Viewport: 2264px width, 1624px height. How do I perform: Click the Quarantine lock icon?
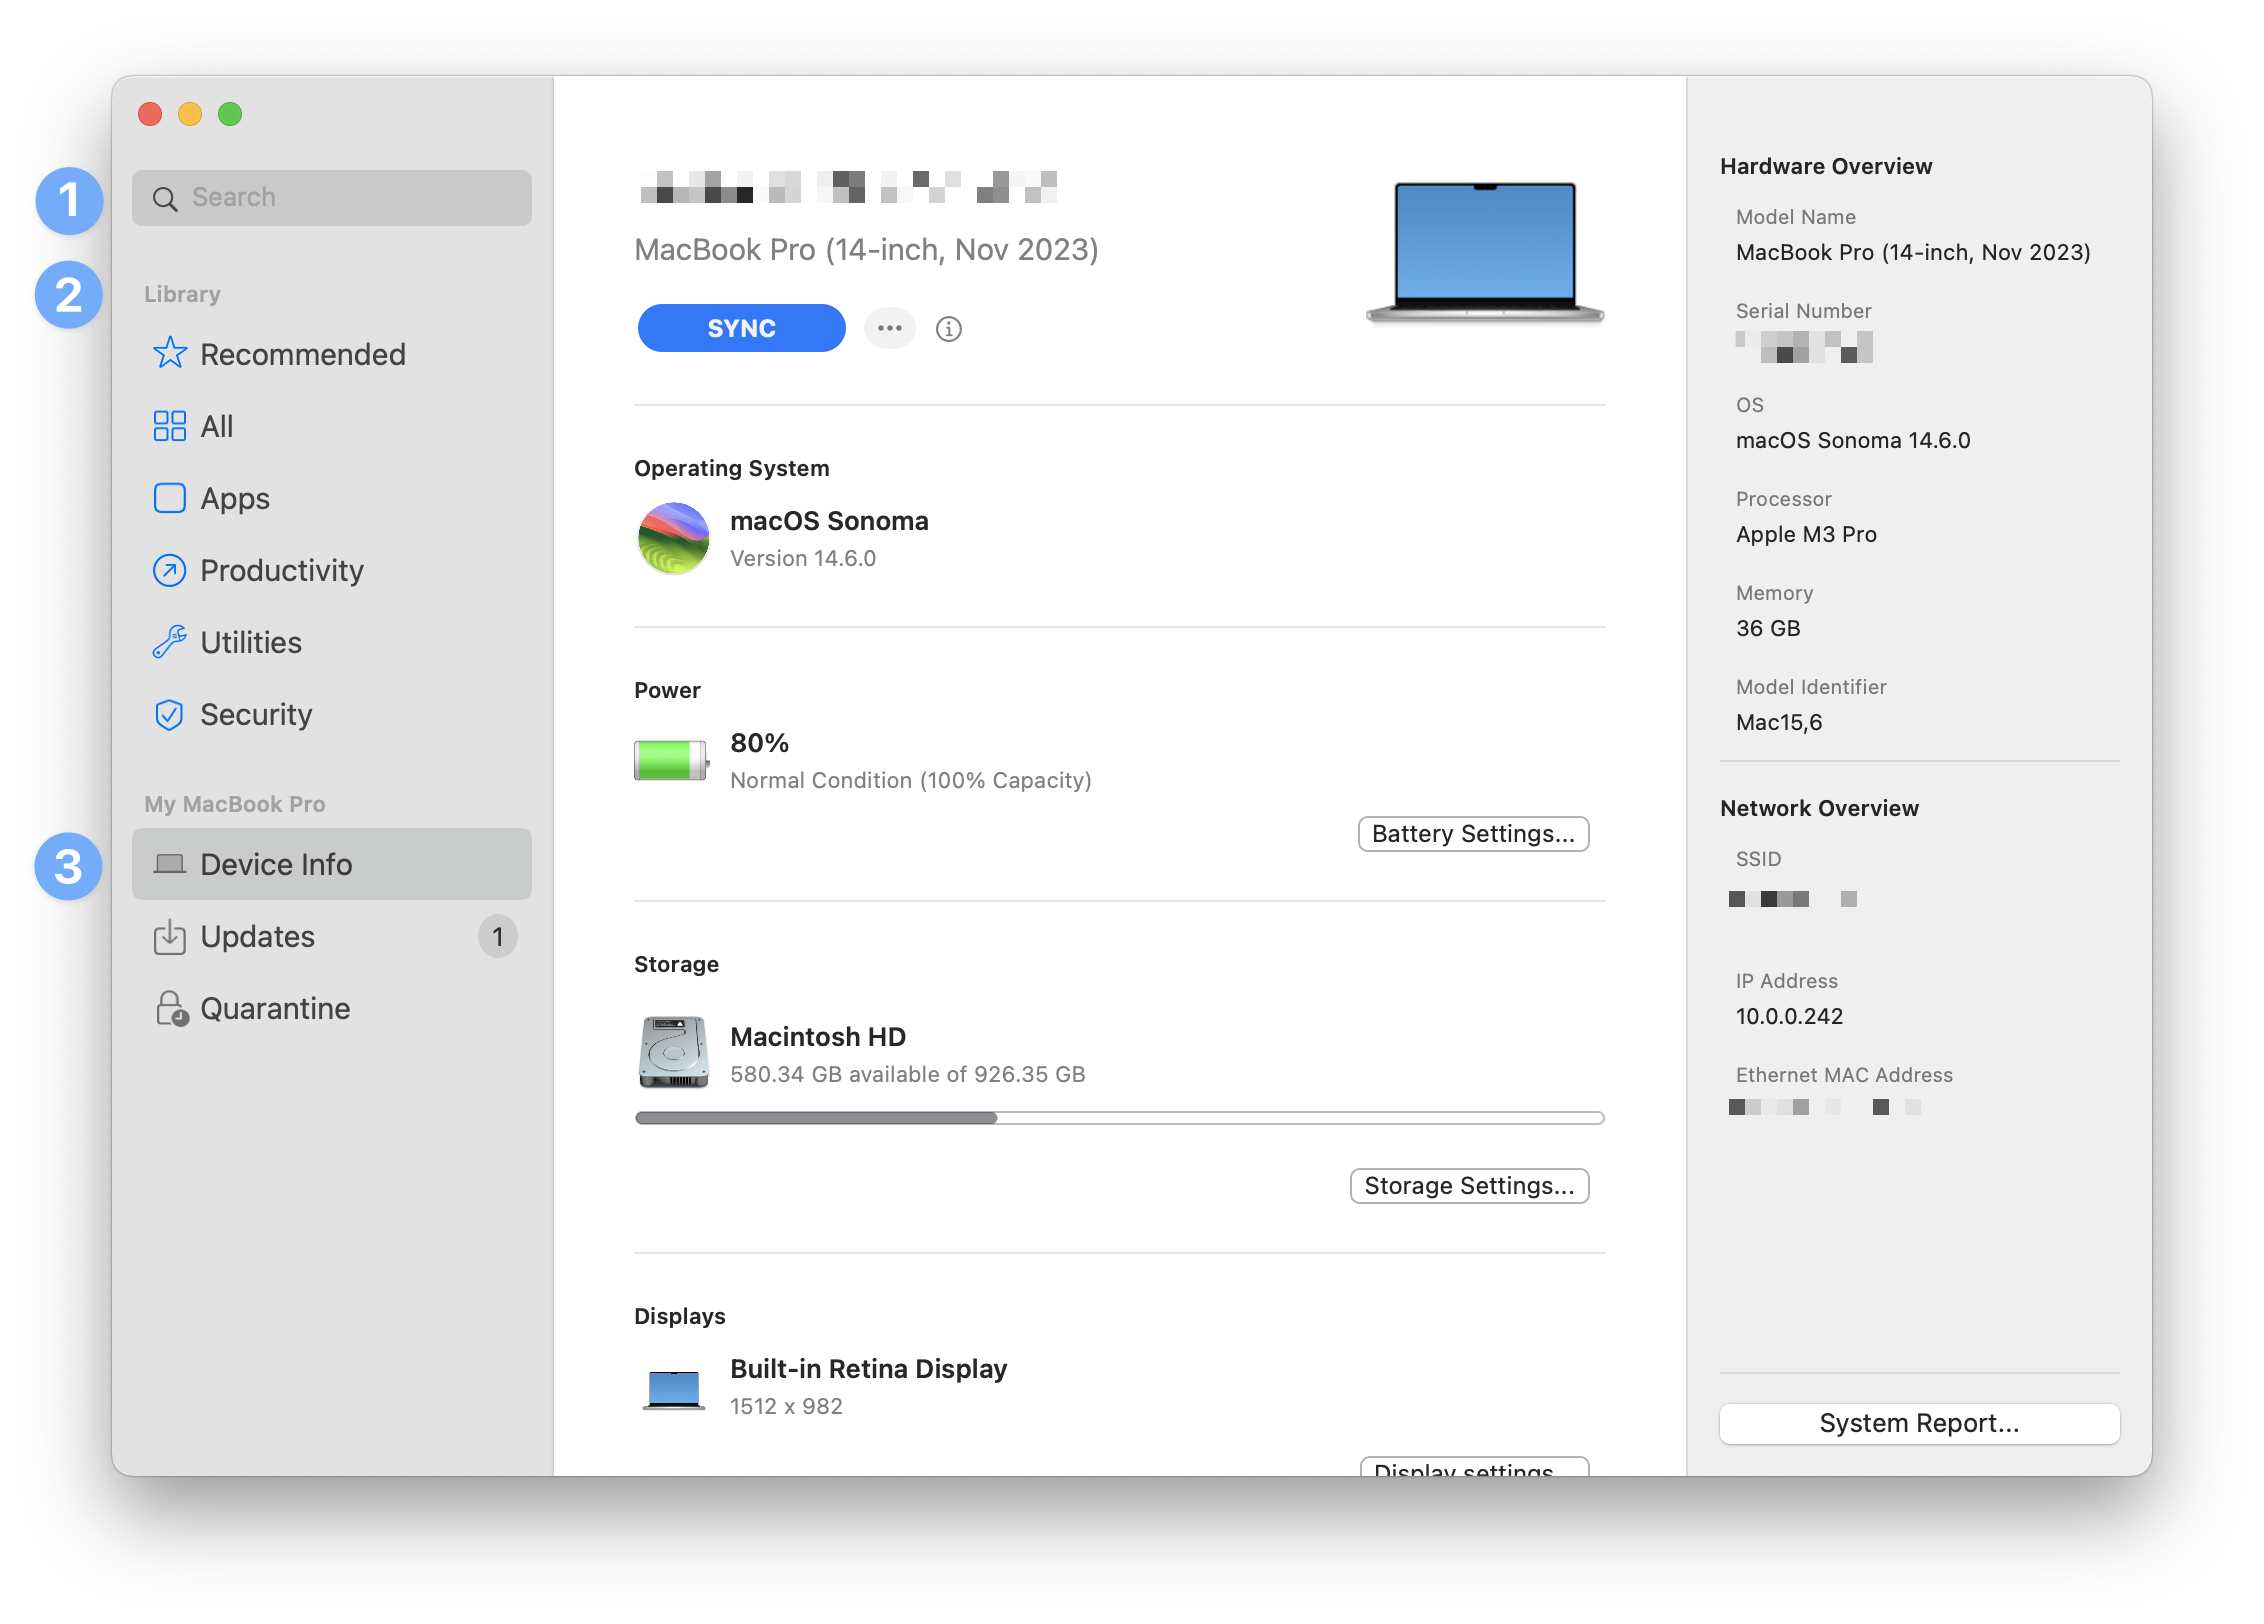pos(171,1008)
